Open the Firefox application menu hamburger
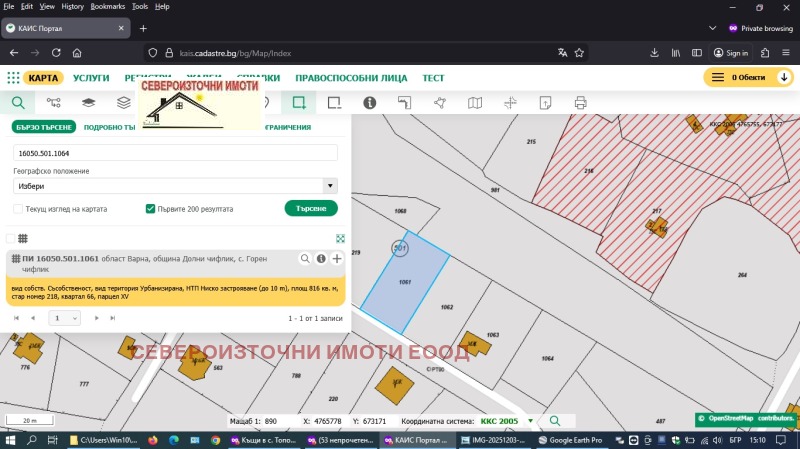The width and height of the screenshot is (800, 449). (786, 53)
